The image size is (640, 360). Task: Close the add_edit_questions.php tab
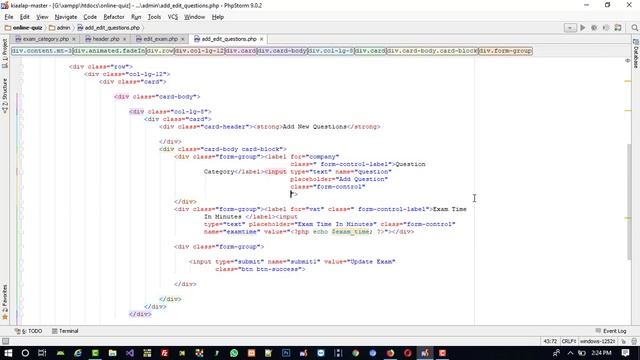tap(262, 39)
